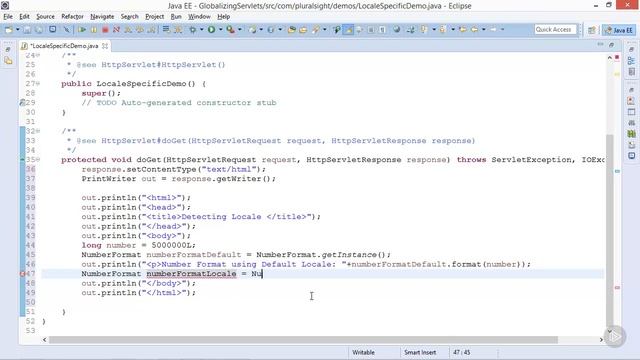Click the Save toolbar icon
The image size is (640, 360).
[x=27, y=29]
